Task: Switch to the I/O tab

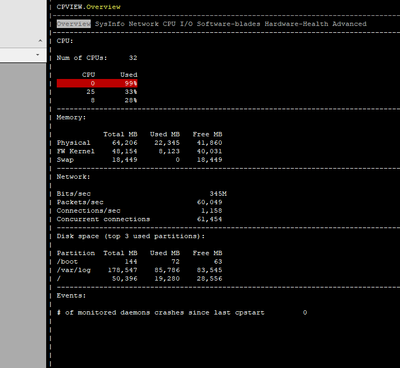Action: click(186, 24)
